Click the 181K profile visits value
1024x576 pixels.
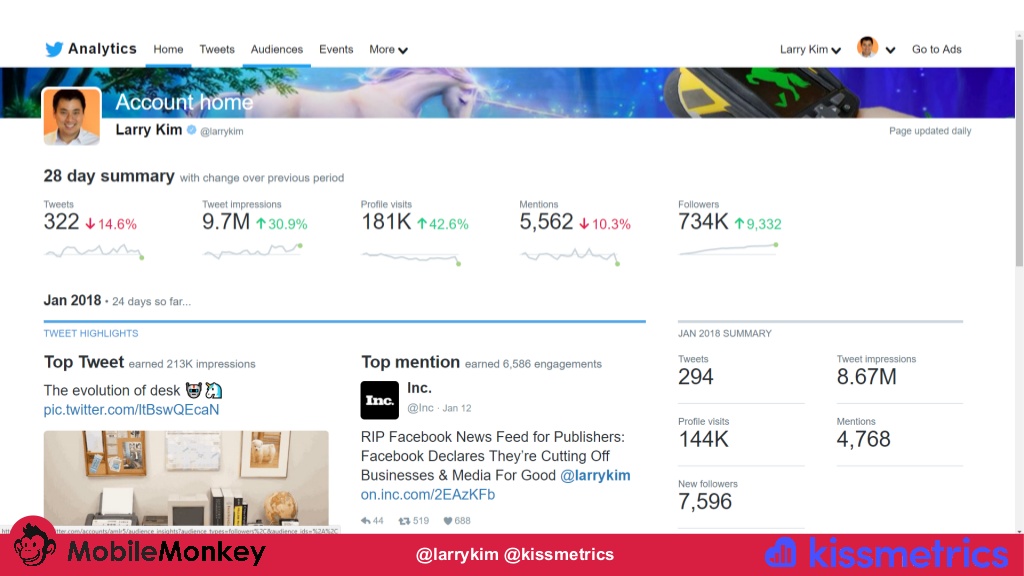coord(386,222)
